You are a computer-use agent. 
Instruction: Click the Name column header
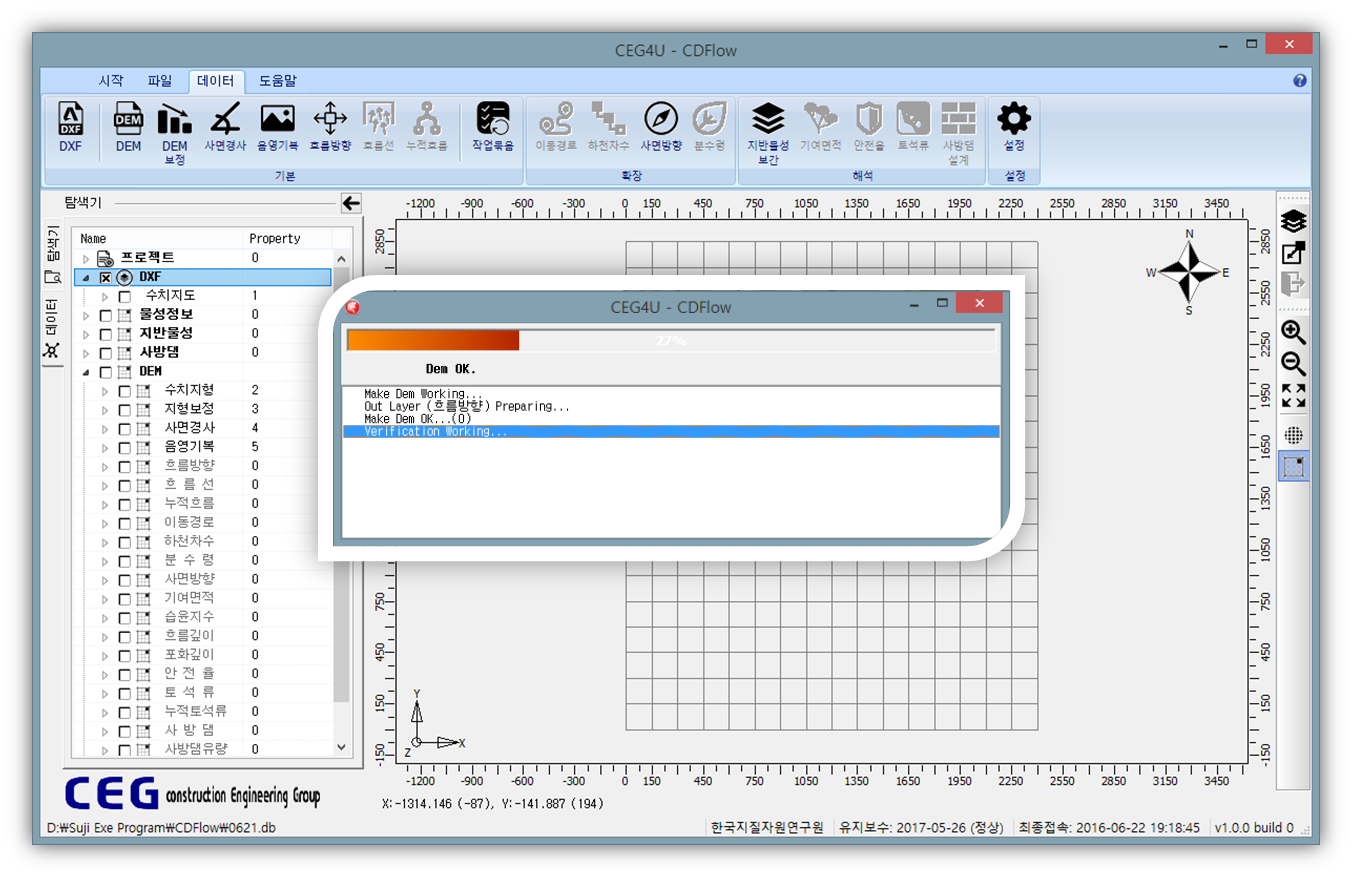pos(159,239)
